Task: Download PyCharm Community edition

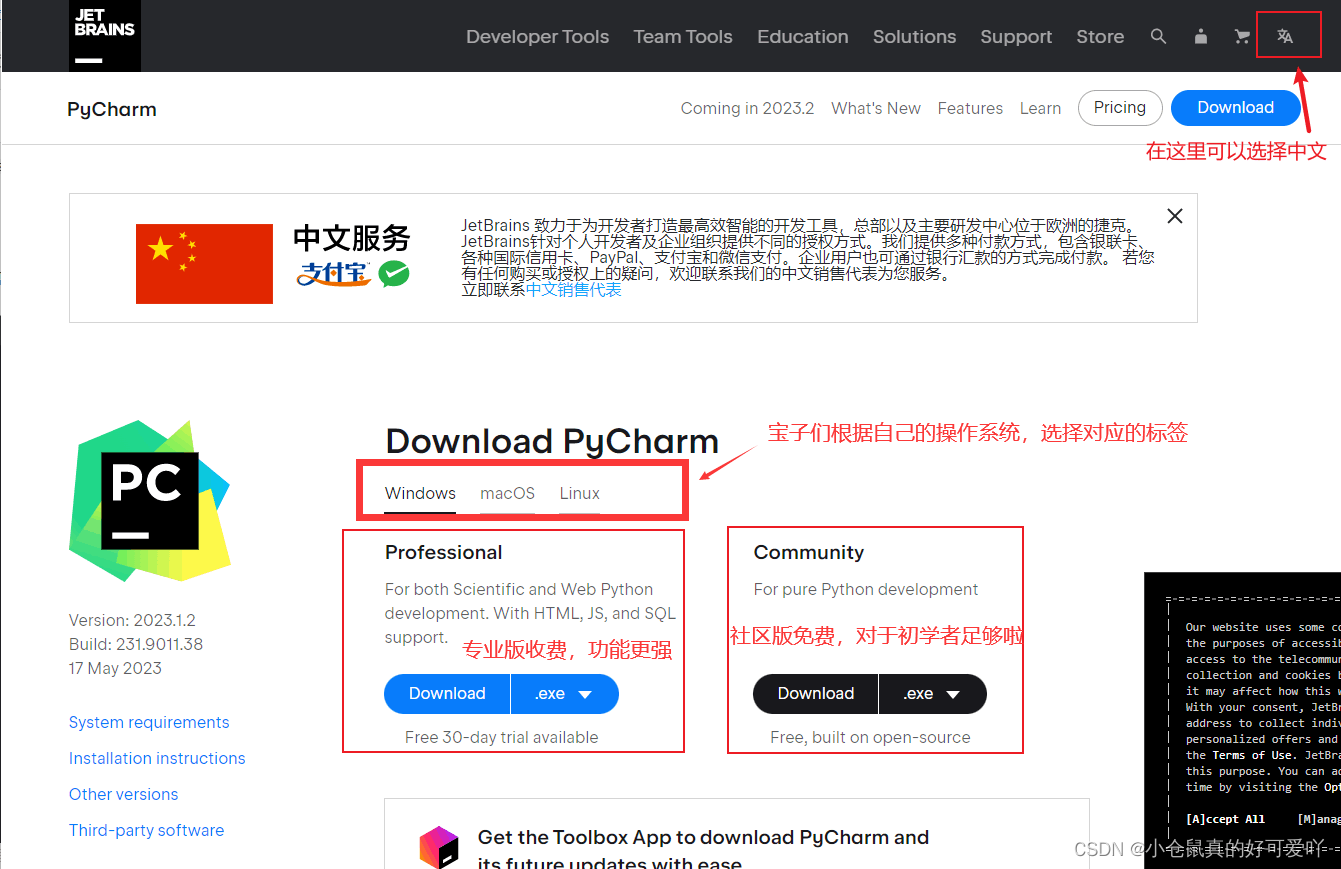Action: (x=815, y=694)
